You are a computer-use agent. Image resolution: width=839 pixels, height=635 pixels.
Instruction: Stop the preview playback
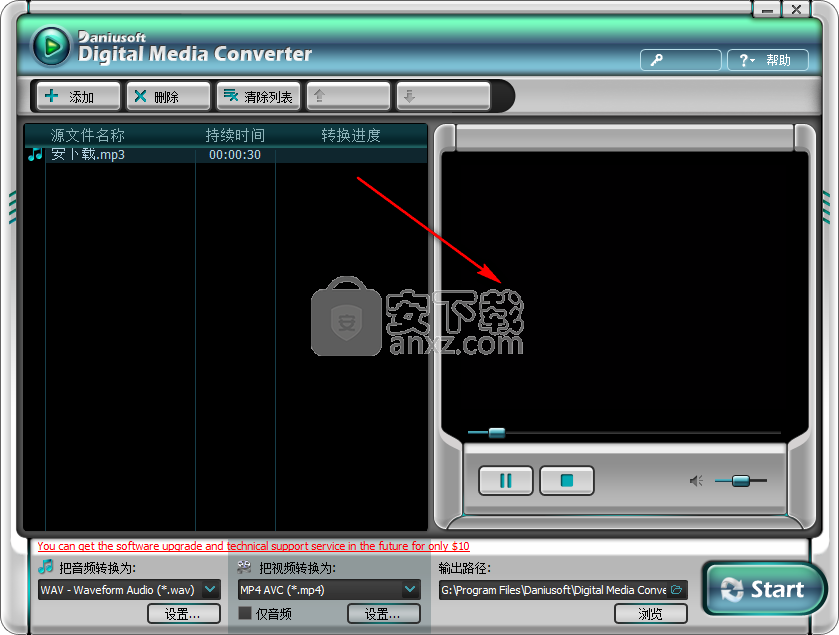point(567,481)
